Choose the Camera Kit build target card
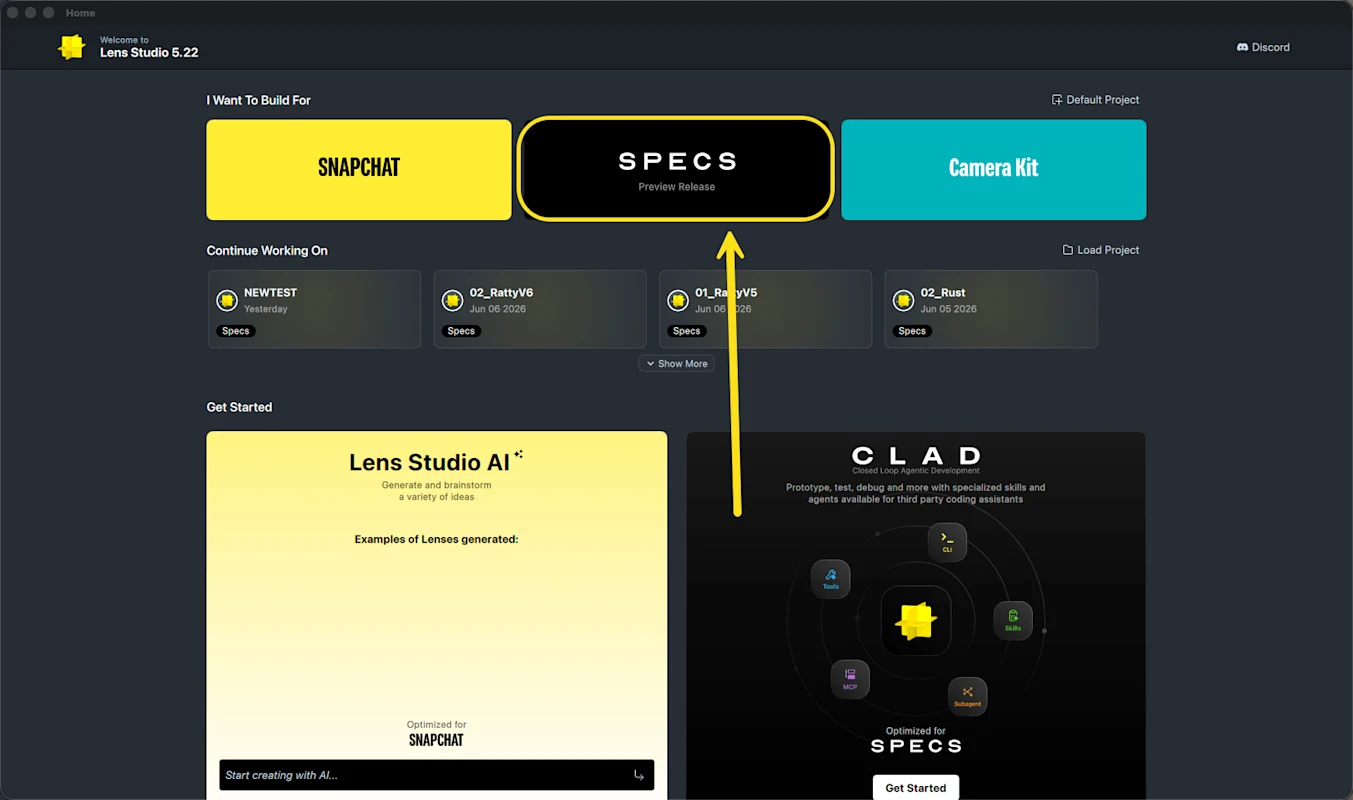 (x=994, y=170)
